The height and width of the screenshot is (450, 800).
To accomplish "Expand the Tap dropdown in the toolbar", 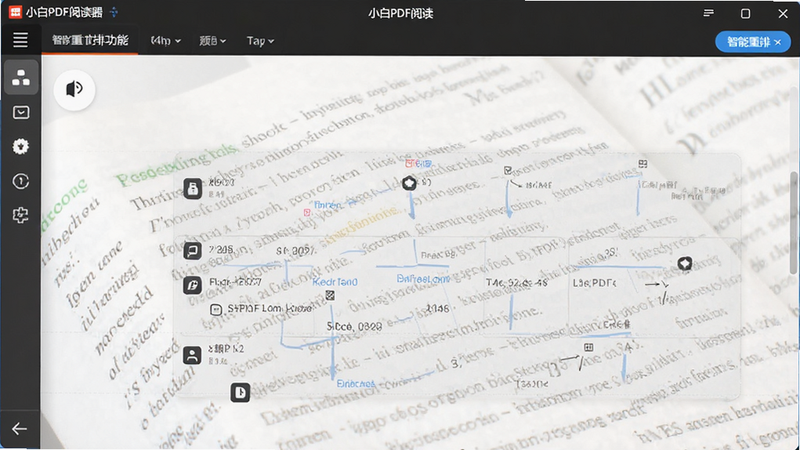I will (x=260, y=41).
